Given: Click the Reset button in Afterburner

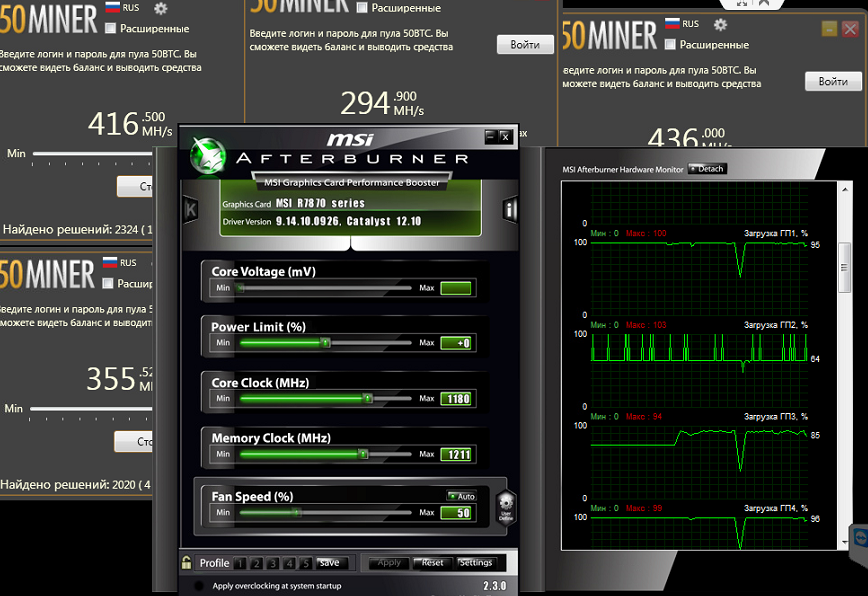Looking at the screenshot, I should tap(432, 563).
